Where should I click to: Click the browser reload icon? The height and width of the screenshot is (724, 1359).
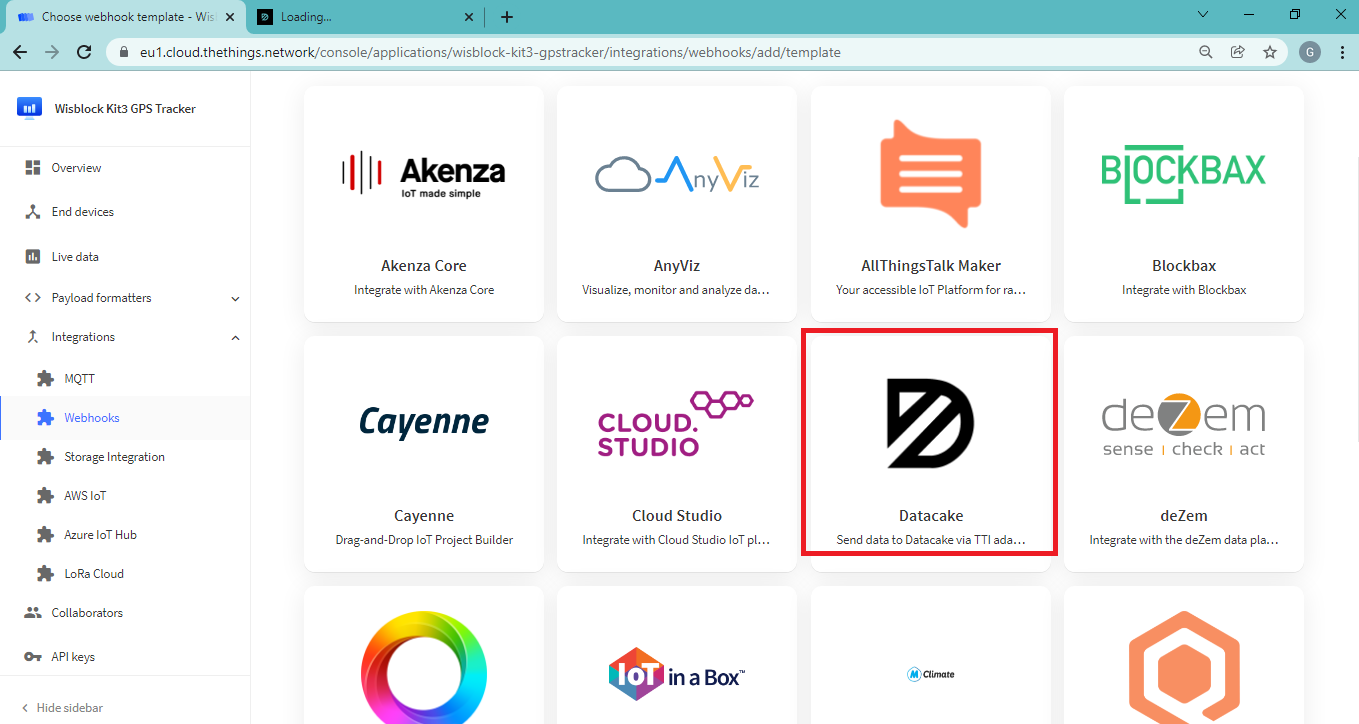(x=85, y=52)
